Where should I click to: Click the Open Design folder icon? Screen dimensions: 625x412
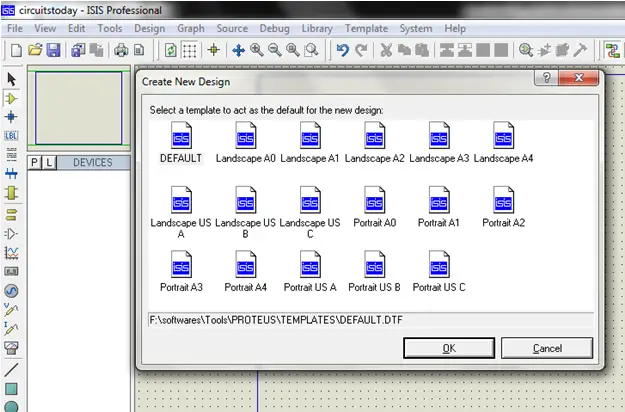click(35, 50)
